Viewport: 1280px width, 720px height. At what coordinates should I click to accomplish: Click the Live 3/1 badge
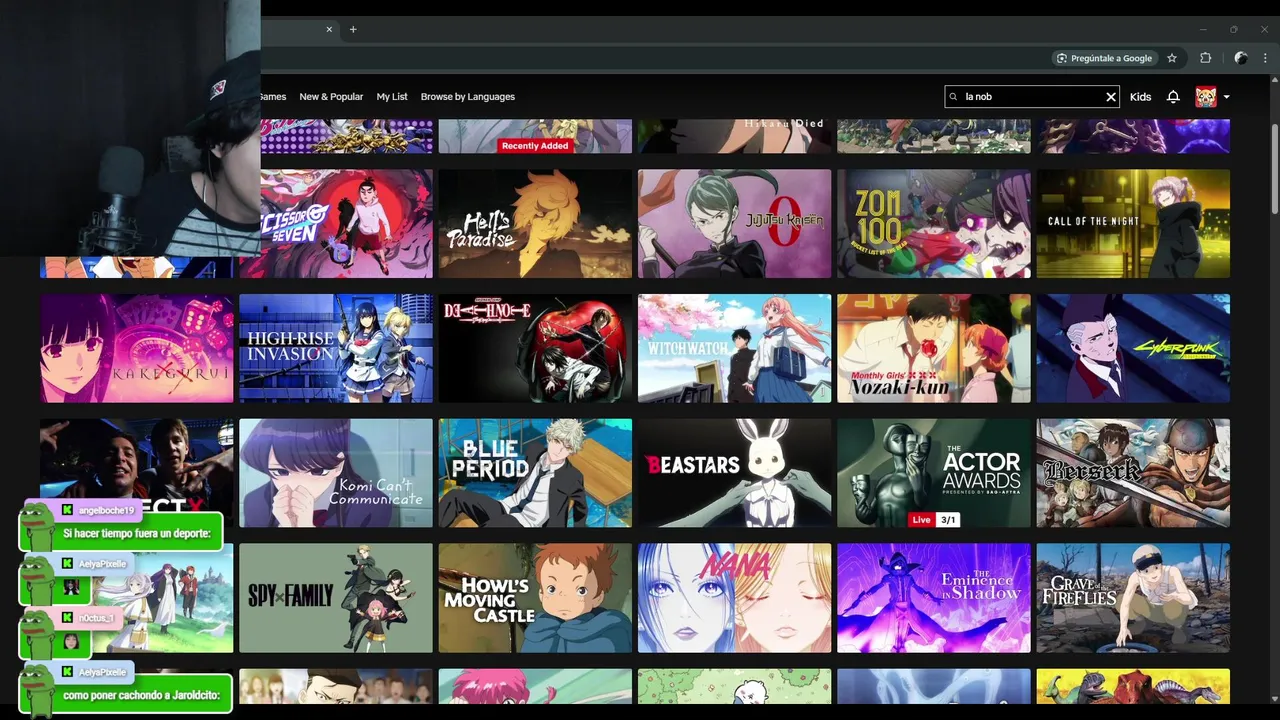(x=933, y=520)
